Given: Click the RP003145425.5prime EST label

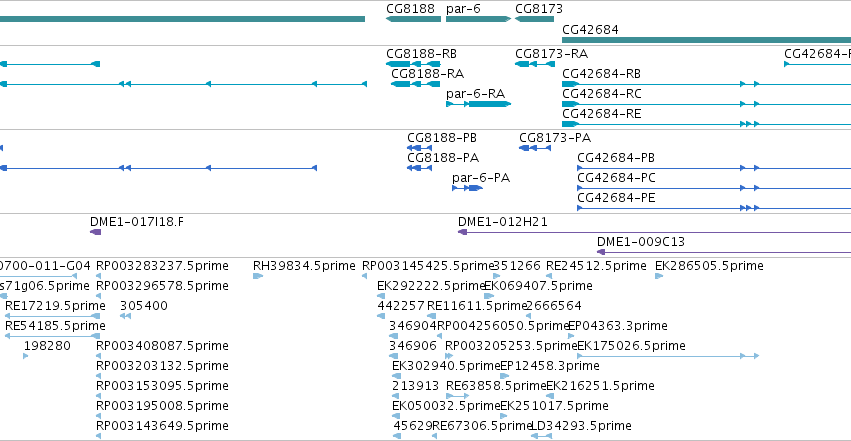Looking at the screenshot, I should (428, 266).
